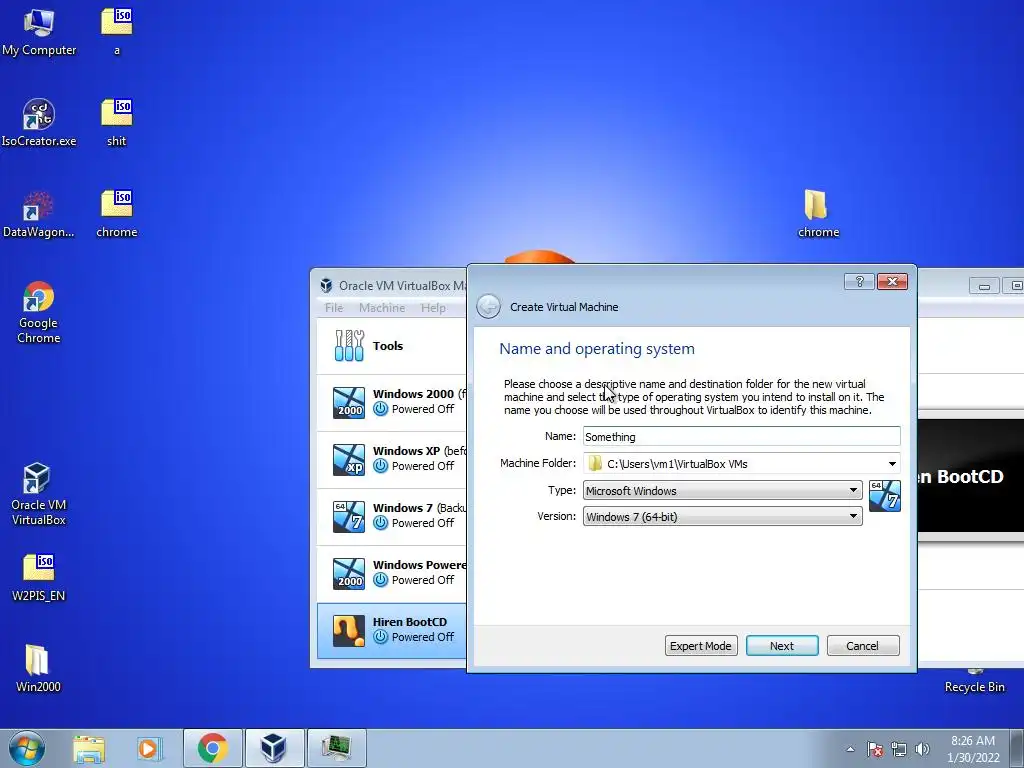The image size is (1024, 768).
Task: Click the Oracle VM VirtualBox desktop shortcut
Action: (39, 494)
